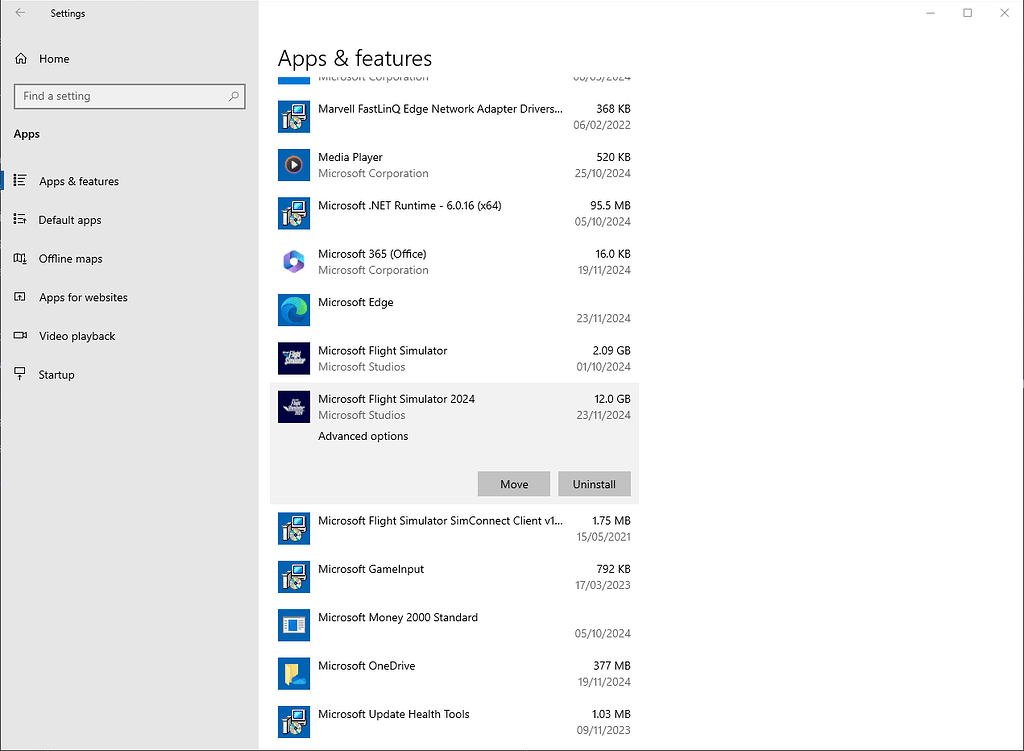Select Apps for websites
This screenshot has height=751, width=1024.
coord(83,297)
